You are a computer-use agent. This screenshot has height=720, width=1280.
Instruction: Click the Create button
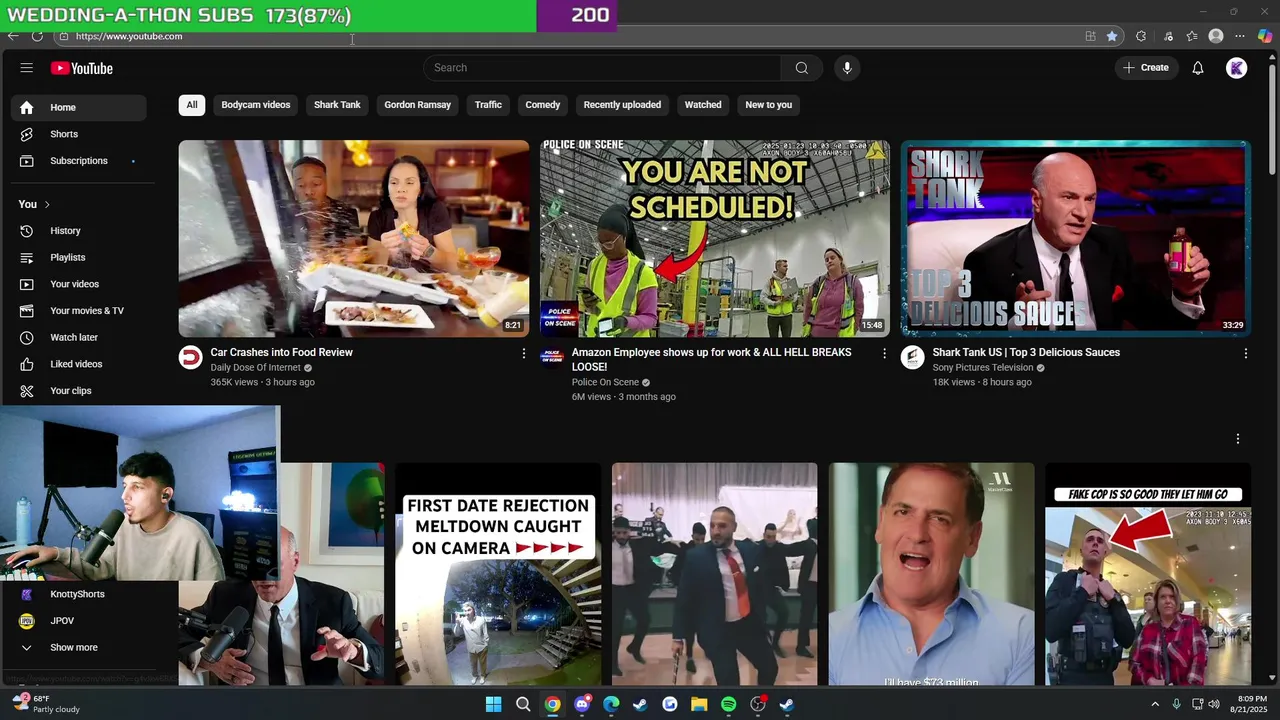1146,68
